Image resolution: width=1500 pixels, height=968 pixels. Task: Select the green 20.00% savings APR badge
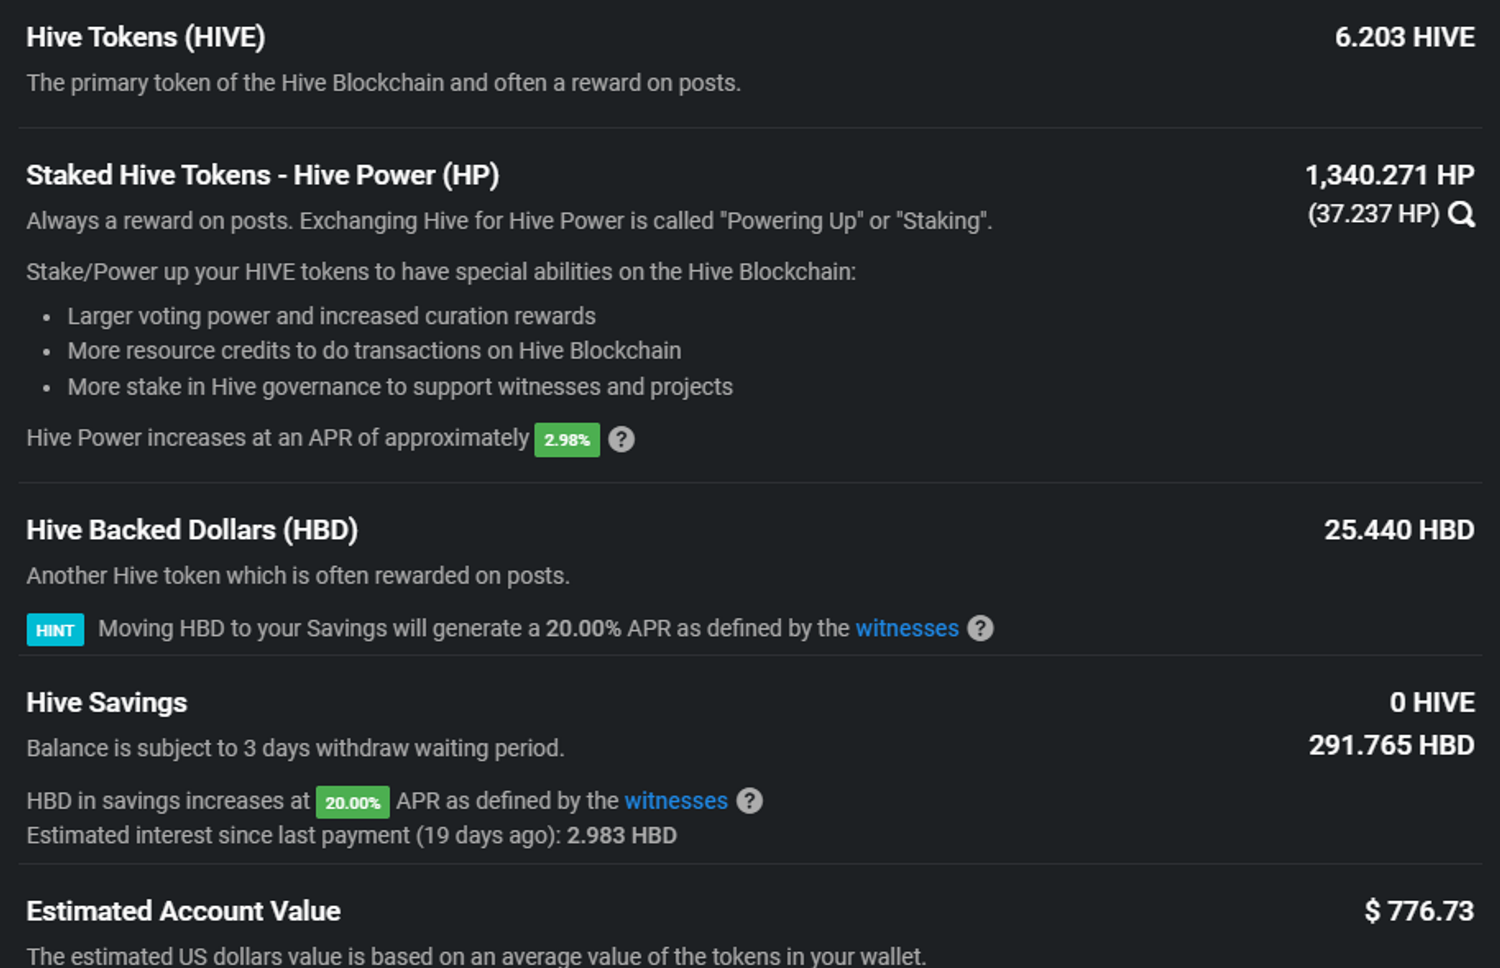[352, 802]
